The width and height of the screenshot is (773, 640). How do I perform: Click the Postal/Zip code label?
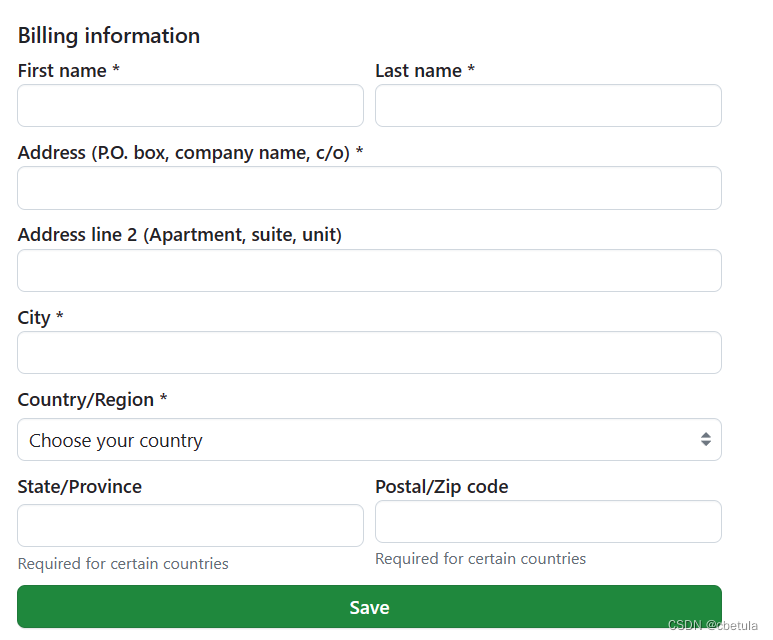coord(442,487)
